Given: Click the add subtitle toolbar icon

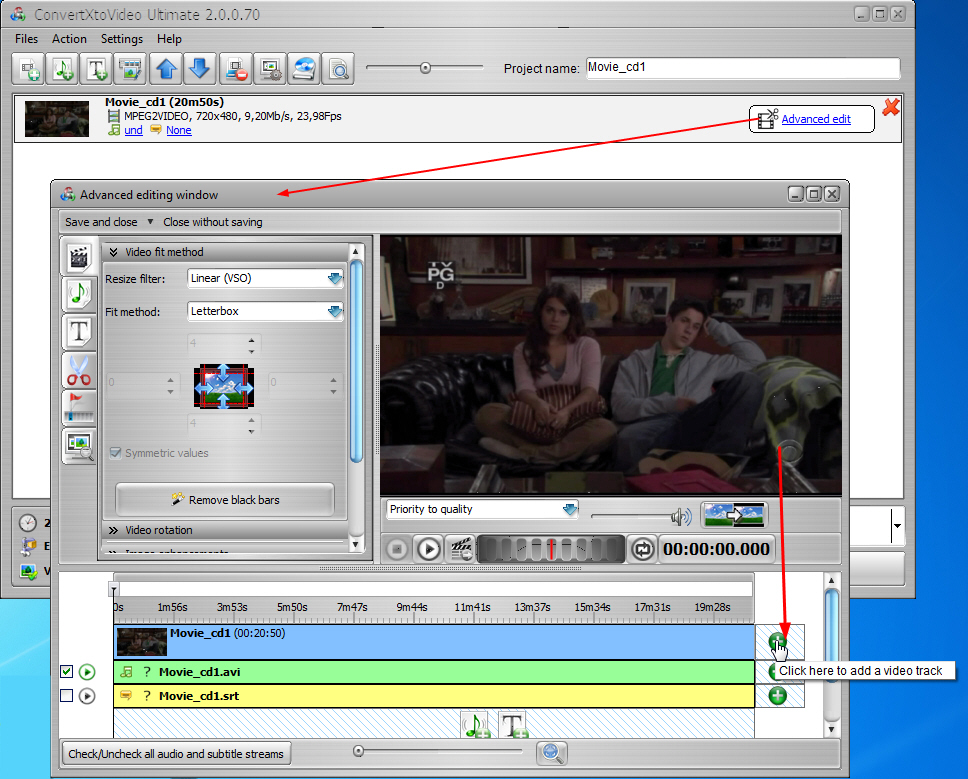Looking at the screenshot, I should [96, 69].
